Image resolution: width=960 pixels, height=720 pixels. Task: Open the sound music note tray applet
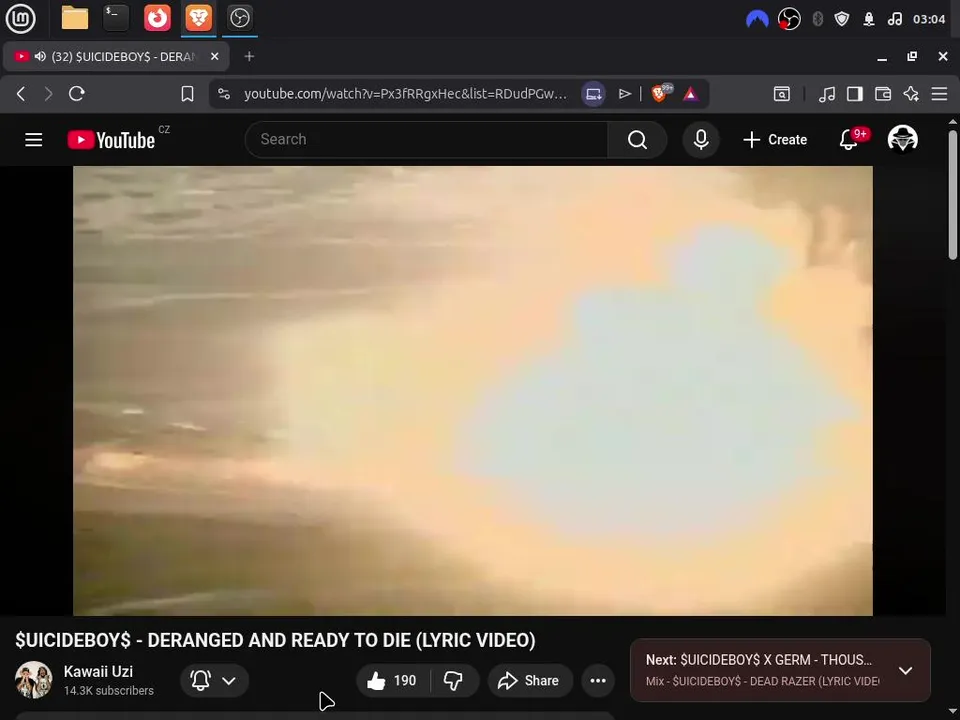[894, 19]
